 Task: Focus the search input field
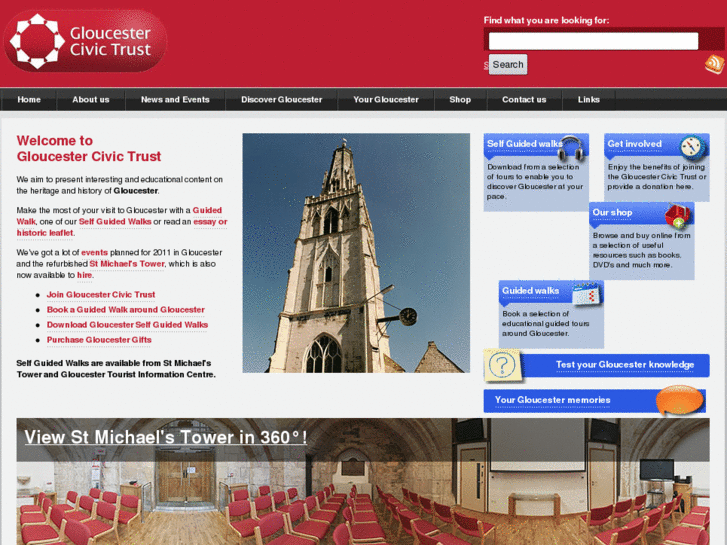click(593, 41)
